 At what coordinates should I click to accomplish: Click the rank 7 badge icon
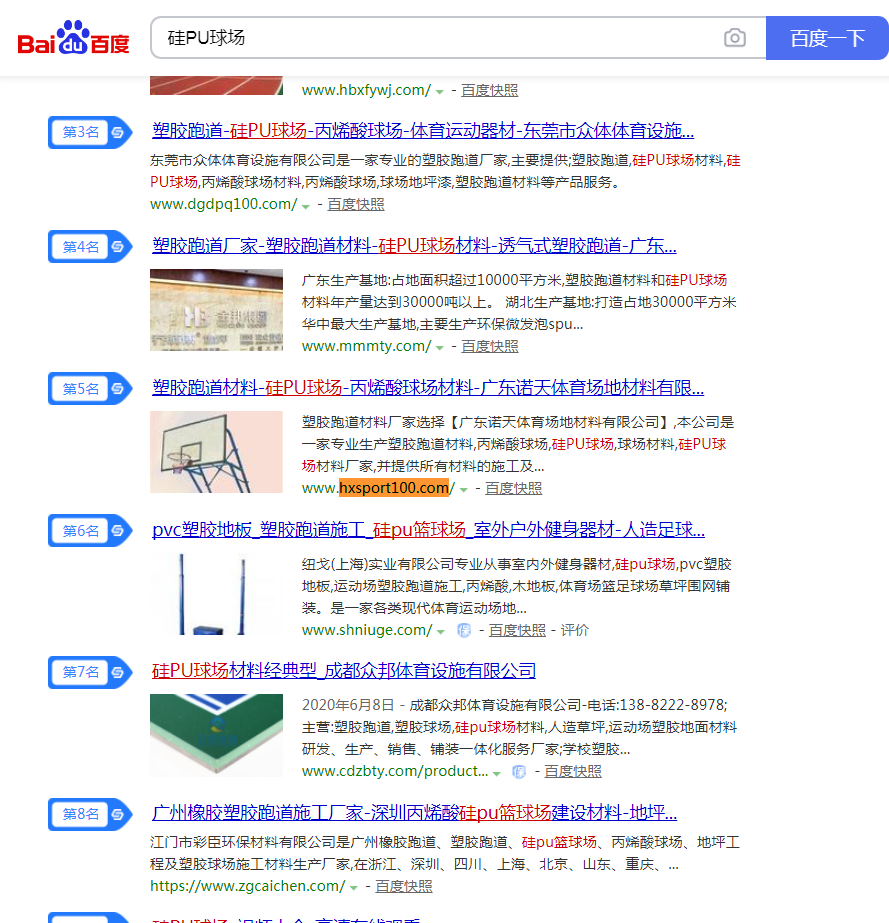[x=90, y=672]
